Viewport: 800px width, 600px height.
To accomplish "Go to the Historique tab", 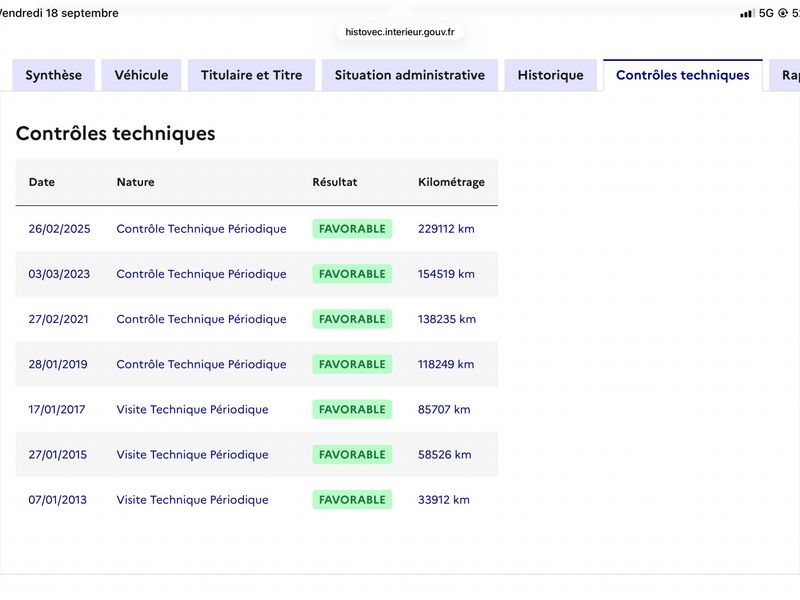I will 551,75.
